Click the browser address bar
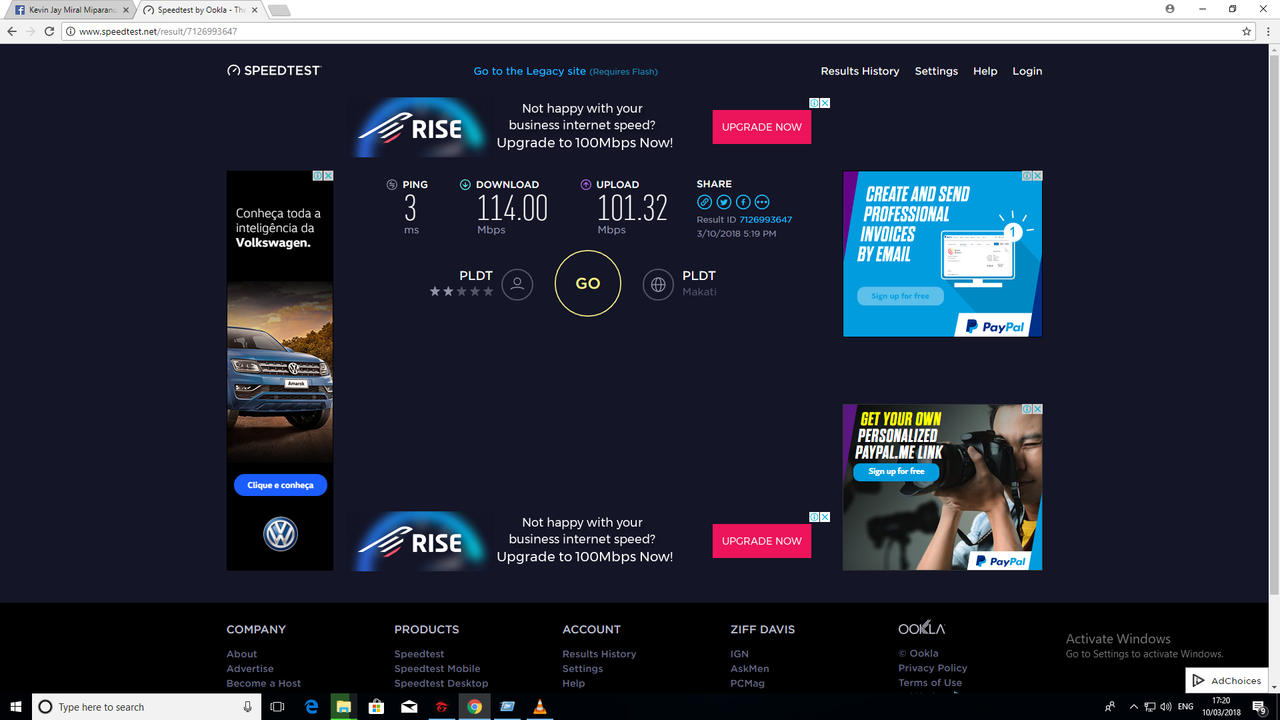Viewport: 1280px width, 720px height. [x=400, y=31]
